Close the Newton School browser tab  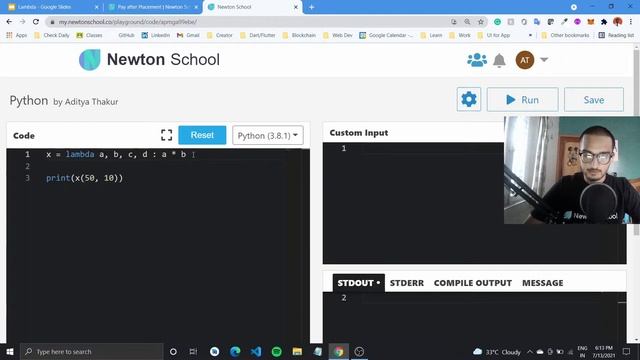[296, 7]
